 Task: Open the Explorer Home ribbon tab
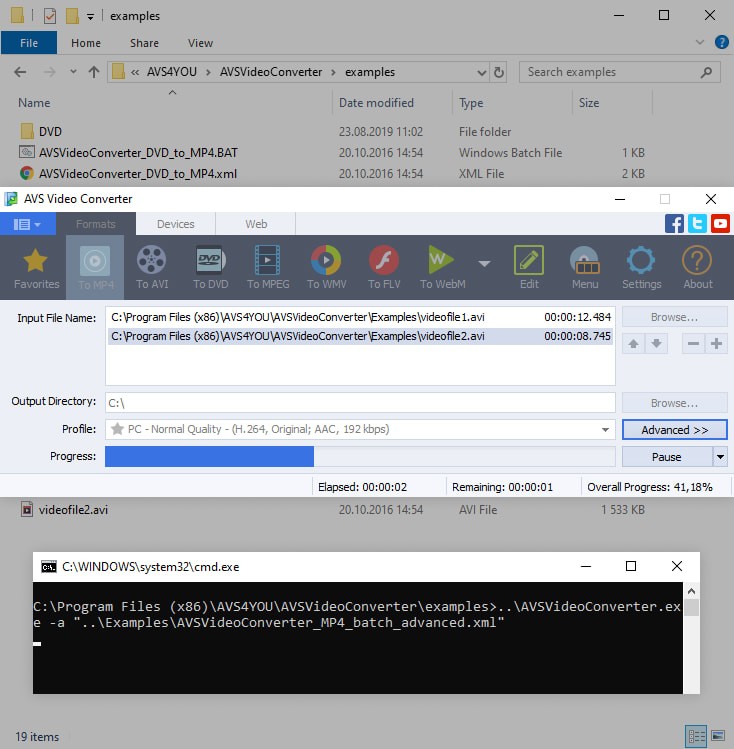pos(86,43)
